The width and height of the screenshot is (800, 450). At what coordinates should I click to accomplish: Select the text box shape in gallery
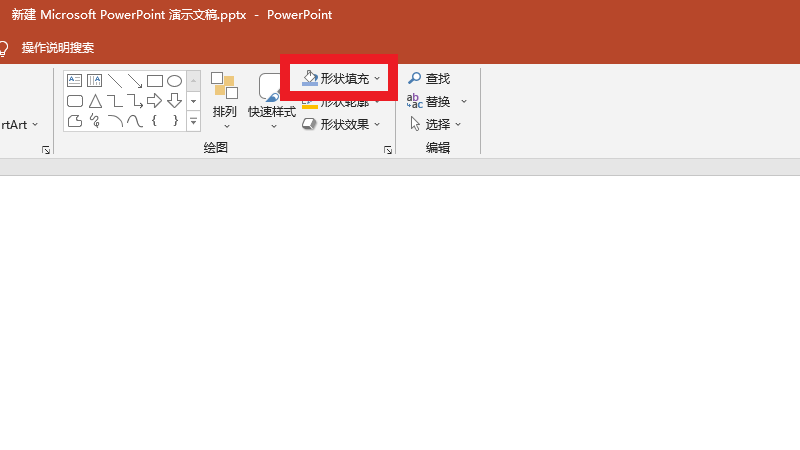(75, 81)
